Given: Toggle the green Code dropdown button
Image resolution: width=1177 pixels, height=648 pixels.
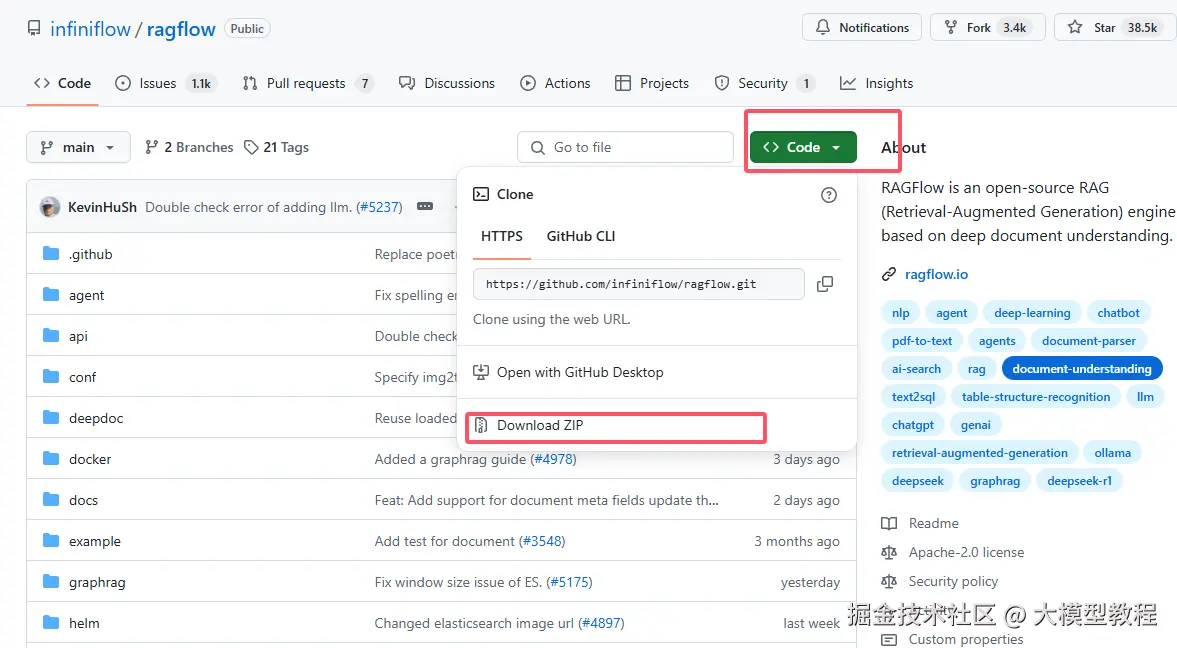Looking at the screenshot, I should (803, 147).
